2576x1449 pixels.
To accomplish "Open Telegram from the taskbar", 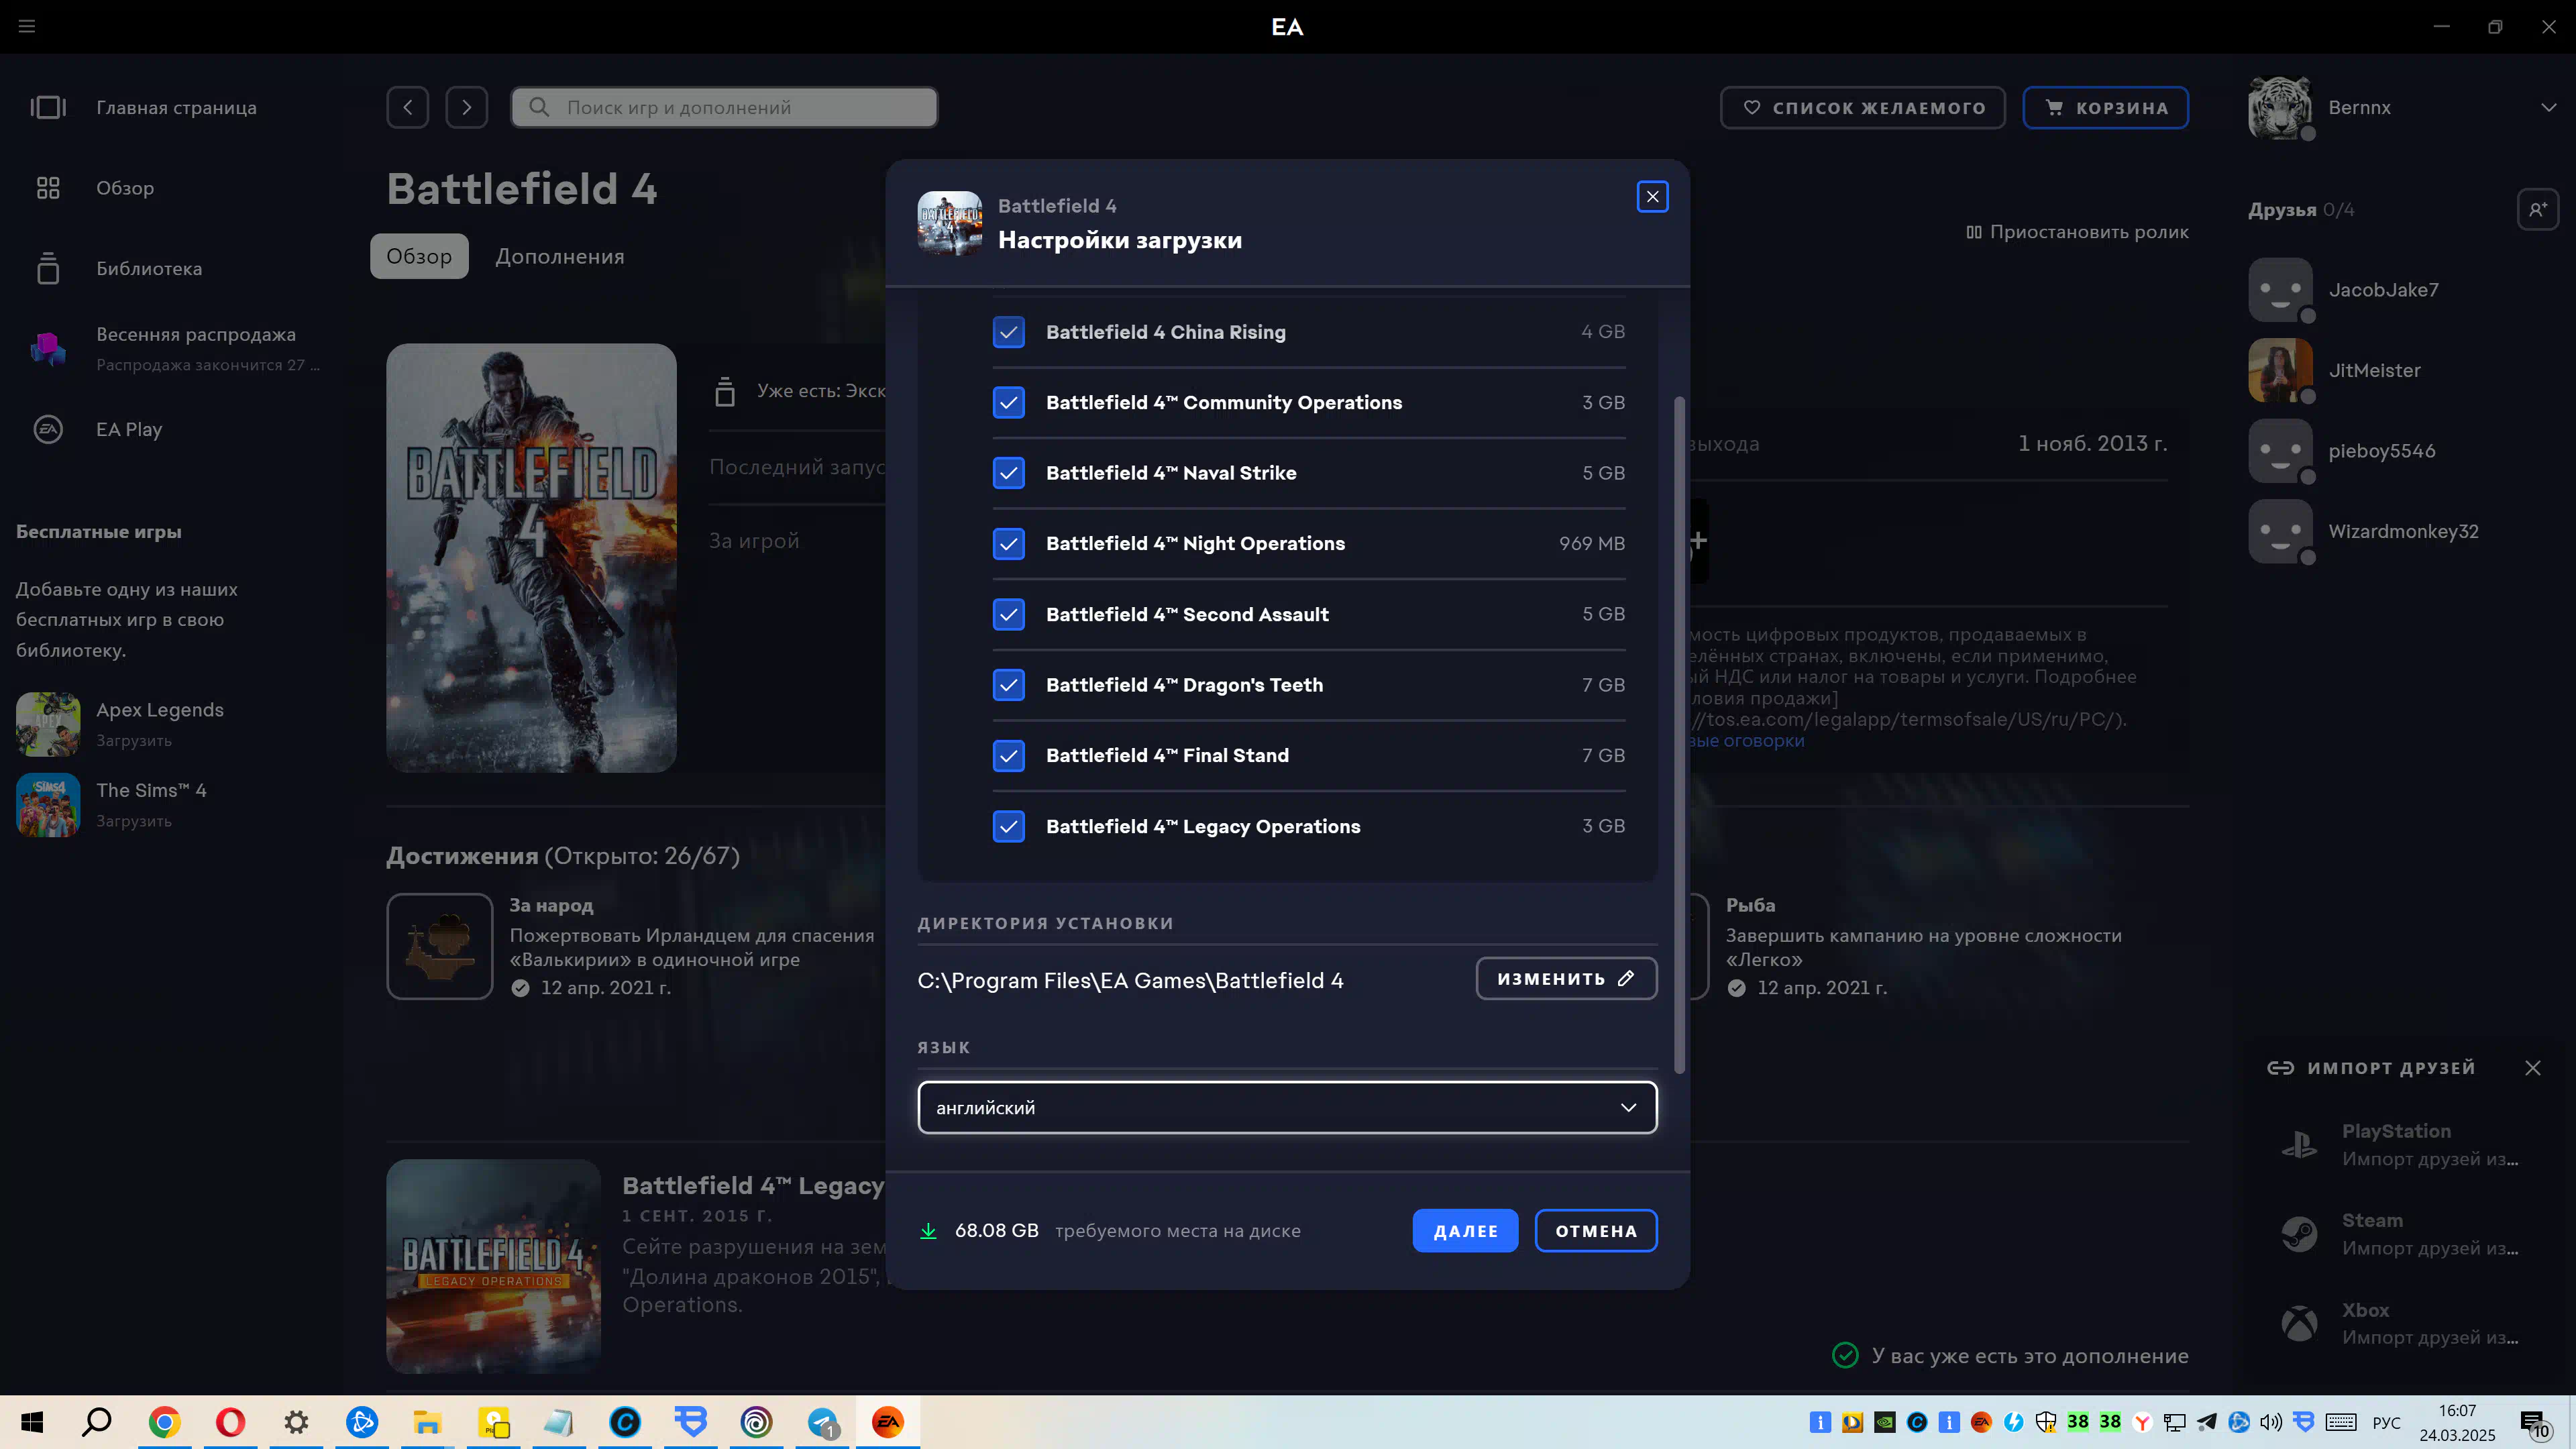I will coord(822,1422).
